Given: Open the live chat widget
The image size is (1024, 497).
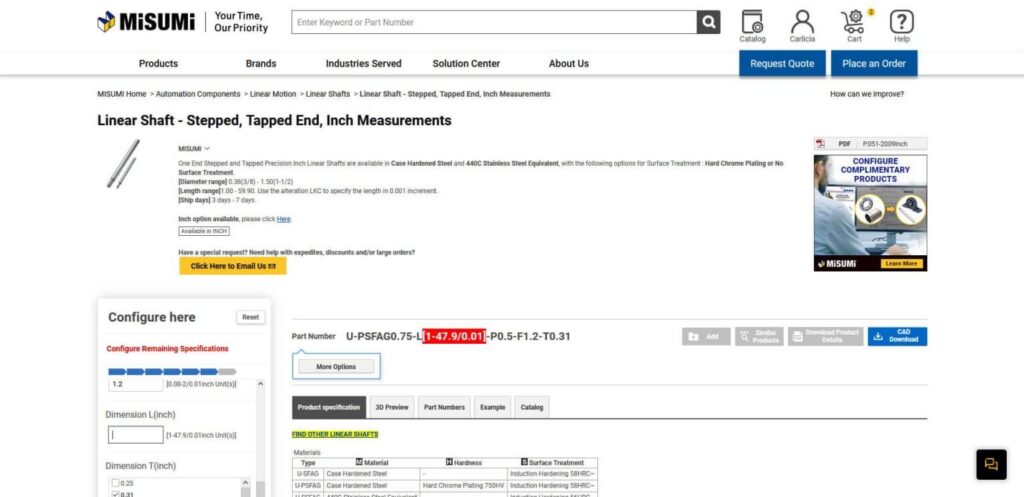Looking at the screenshot, I should tap(991, 465).
